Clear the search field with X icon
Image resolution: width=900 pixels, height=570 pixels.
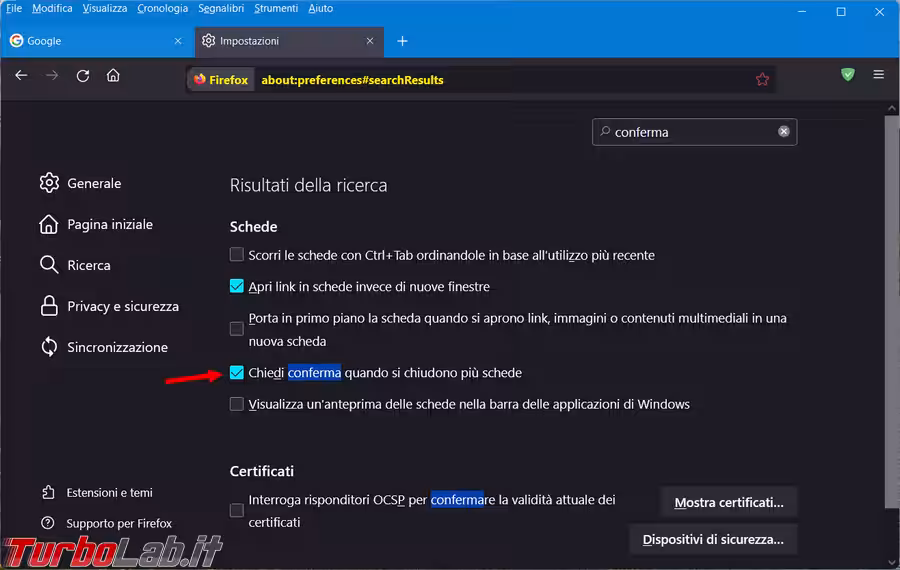click(x=784, y=131)
